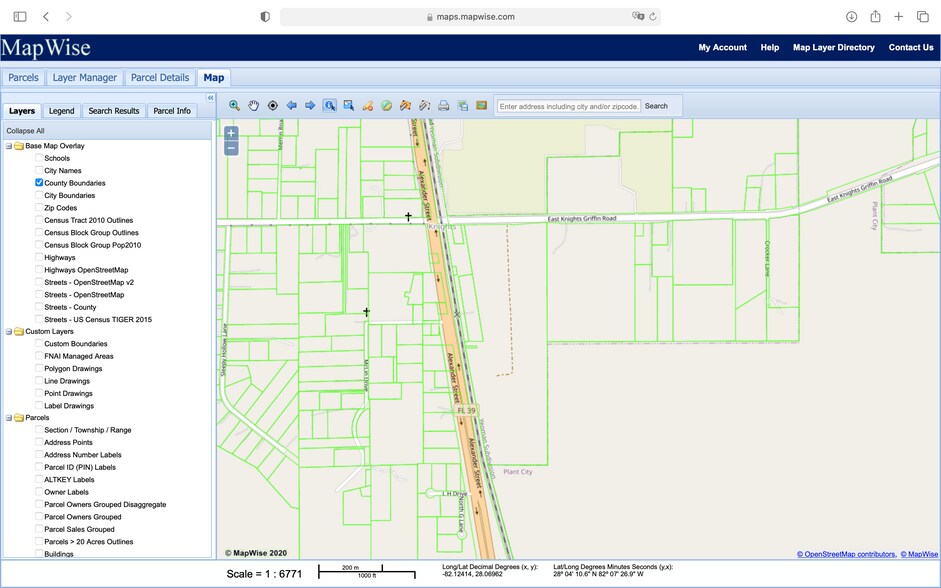Select the zoom magnifier tool
Viewport: 941px width, 588px height.
[x=234, y=105]
